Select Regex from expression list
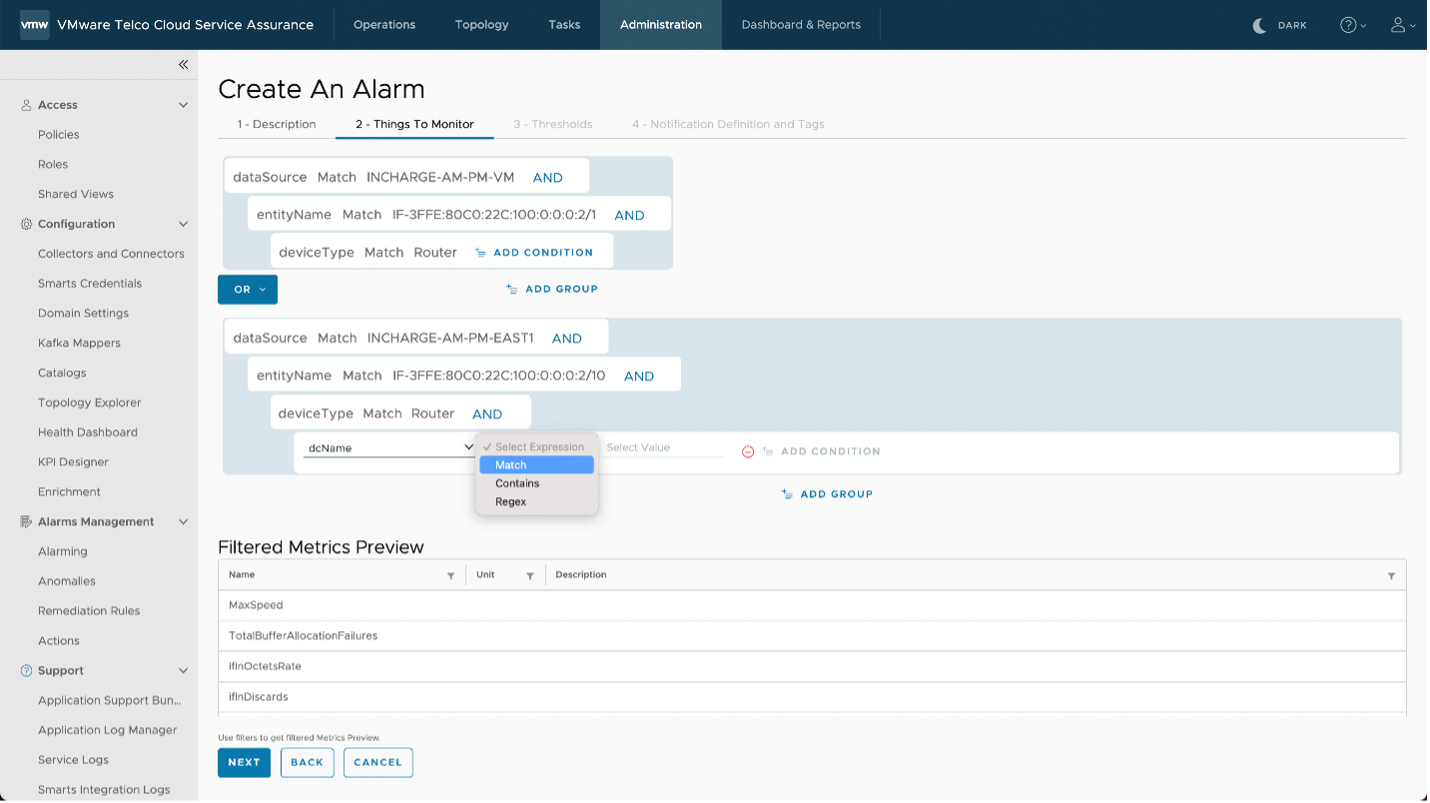The width and height of the screenshot is (1430, 803). [537, 502]
